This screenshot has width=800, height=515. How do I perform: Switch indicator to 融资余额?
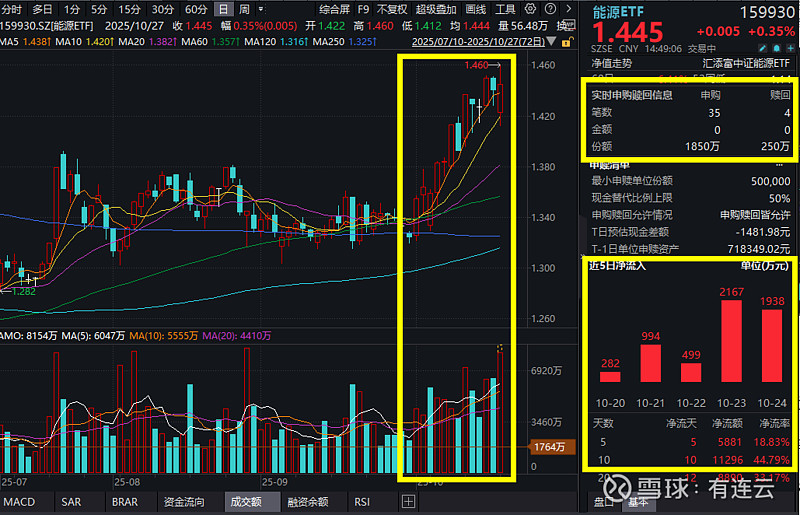[308, 502]
